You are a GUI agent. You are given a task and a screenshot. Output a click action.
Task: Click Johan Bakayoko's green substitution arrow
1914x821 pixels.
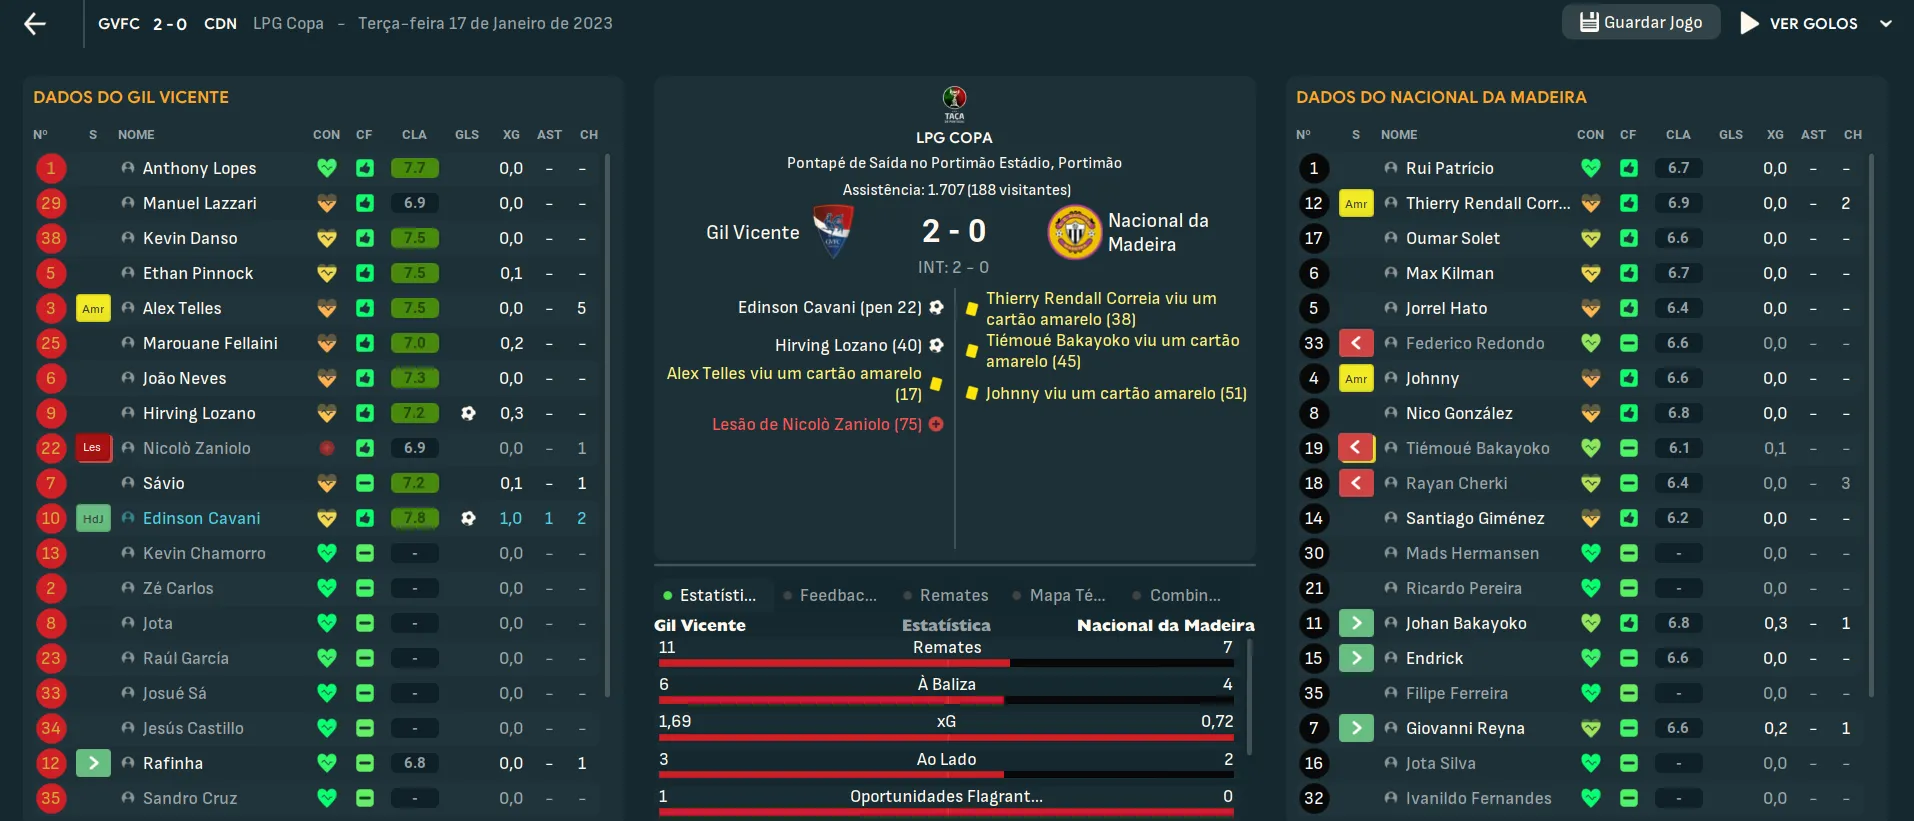pyautogui.click(x=1356, y=623)
